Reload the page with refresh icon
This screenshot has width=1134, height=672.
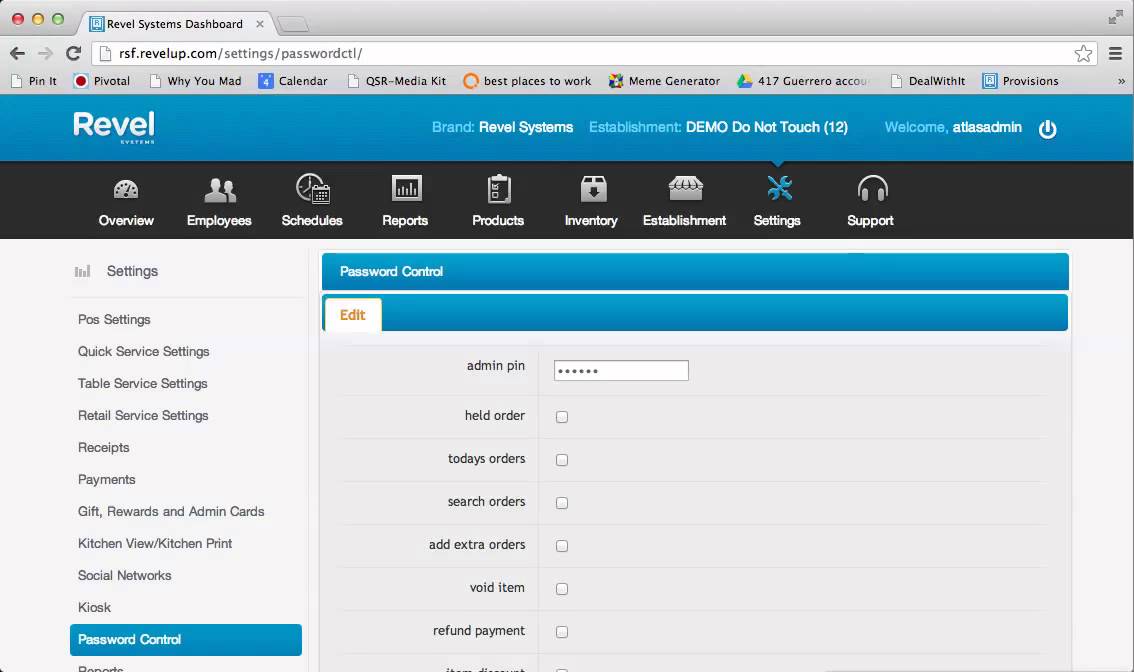(x=73, y=54)
